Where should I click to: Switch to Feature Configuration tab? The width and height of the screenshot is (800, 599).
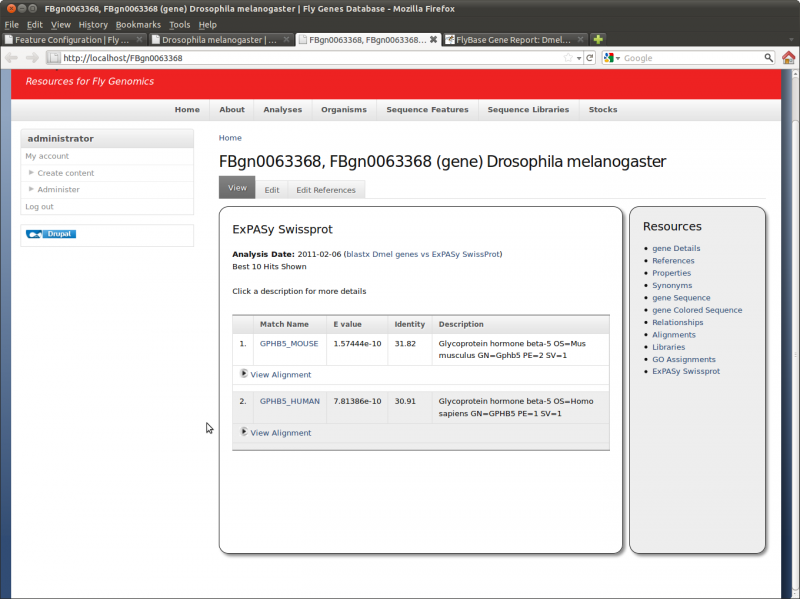pyautogui.click(x=74, y=39)
